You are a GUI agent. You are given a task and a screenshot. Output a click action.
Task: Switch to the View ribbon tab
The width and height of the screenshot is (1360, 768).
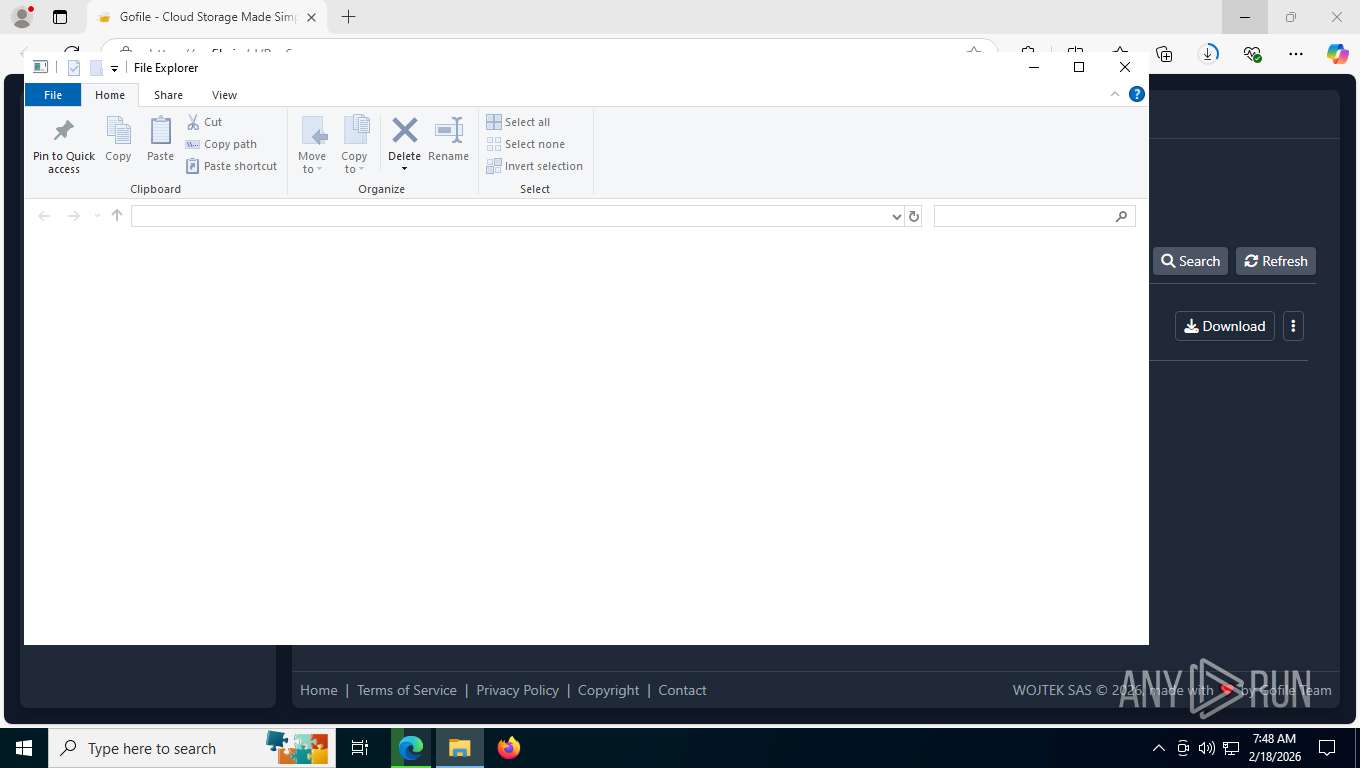coord(224,95)
